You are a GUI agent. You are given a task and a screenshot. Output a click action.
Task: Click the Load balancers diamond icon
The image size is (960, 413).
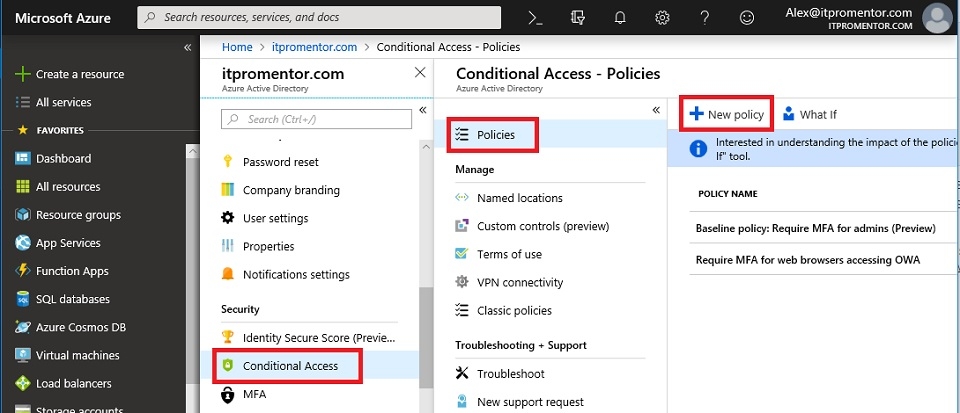pos(23,384)
